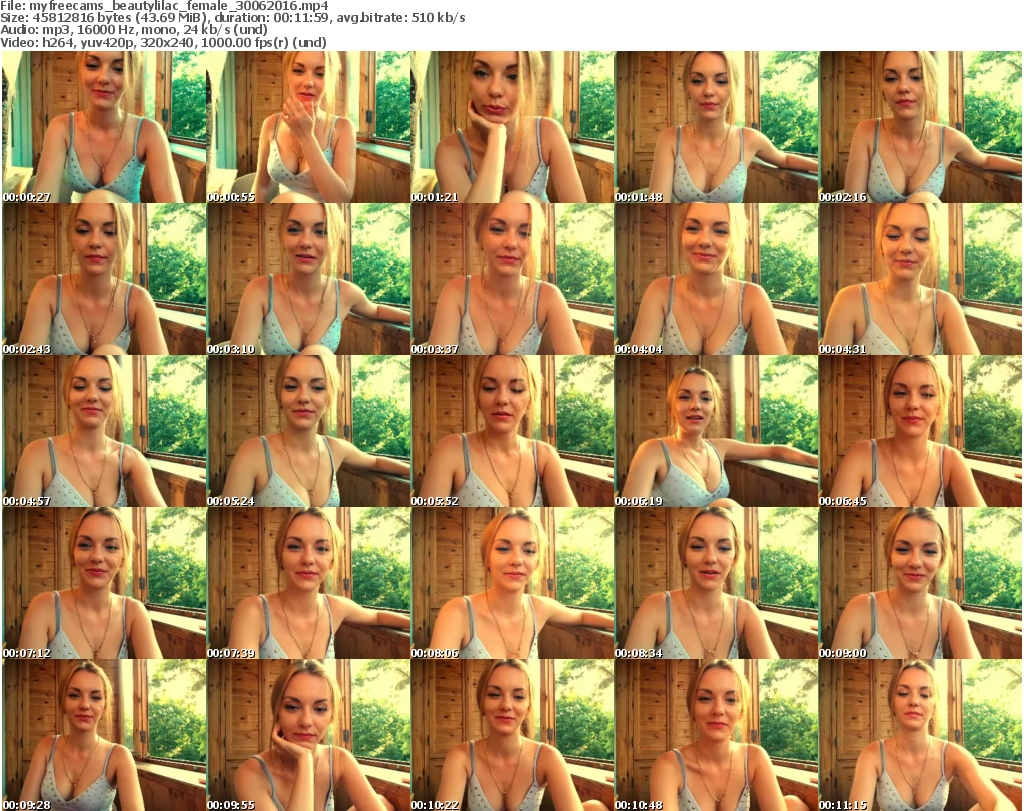Select the thumbnail stamped 00:02:16
The image size is (1024, 811).
coord(920,127)
